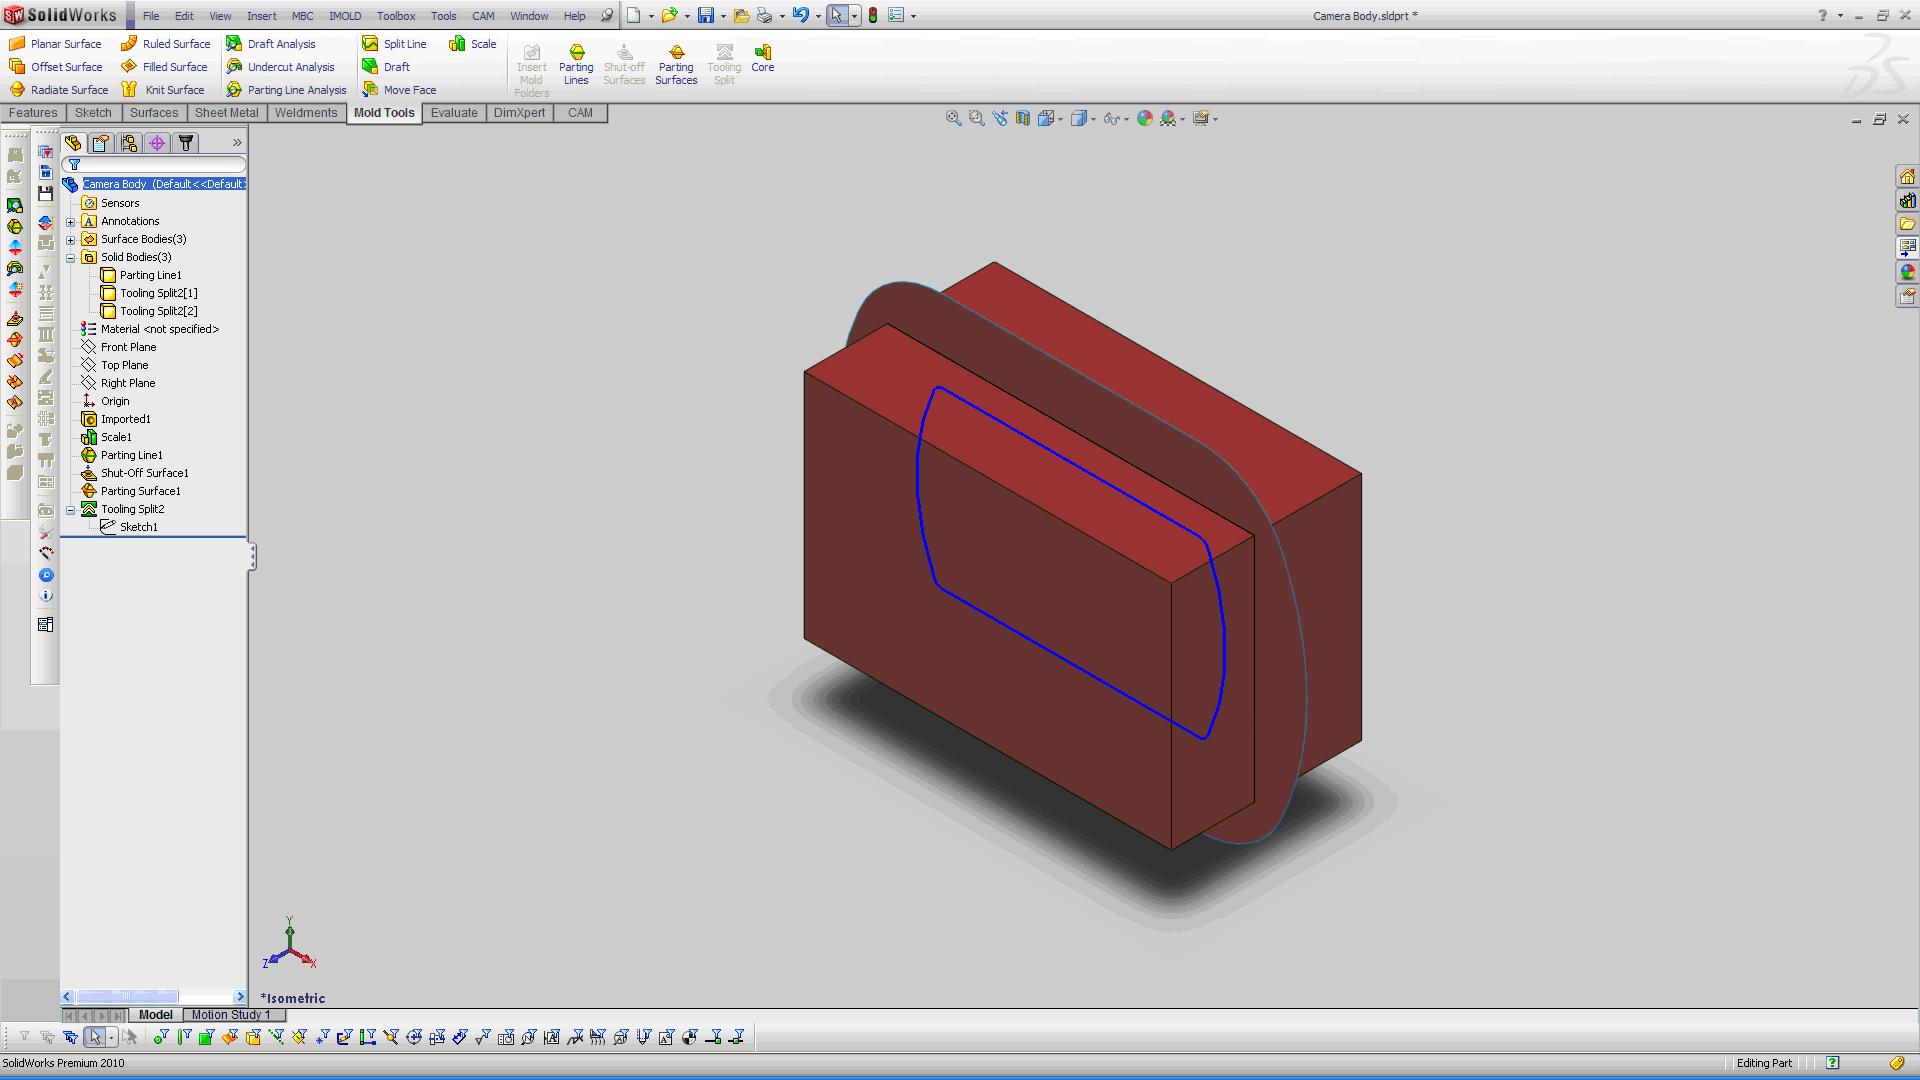1920x1080 pixels.
Task: Click the Previous View icon
Action: (1000, 118)
